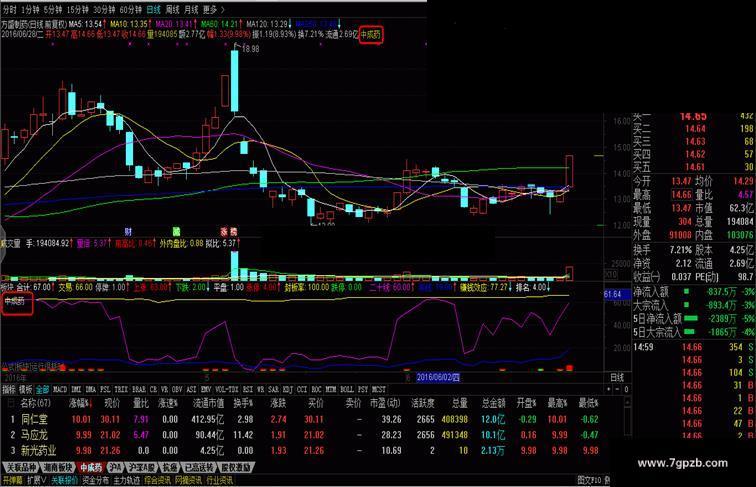Image resolution: width=756 pixels, height=487 pixels.
Task: Apply the KDJ indicator
Action: (288, 390)
